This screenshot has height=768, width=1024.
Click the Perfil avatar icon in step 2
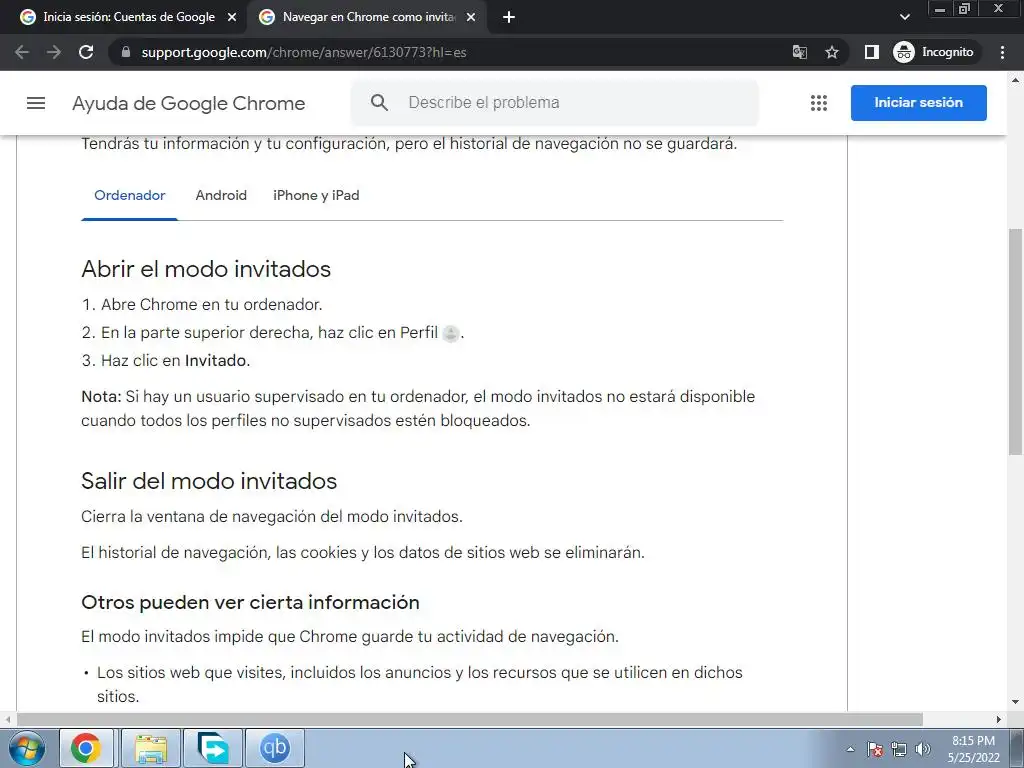click(x=451, y=333)
